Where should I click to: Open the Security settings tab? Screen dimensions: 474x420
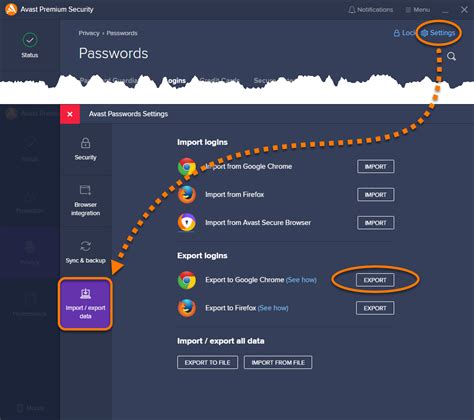(86, 149)
